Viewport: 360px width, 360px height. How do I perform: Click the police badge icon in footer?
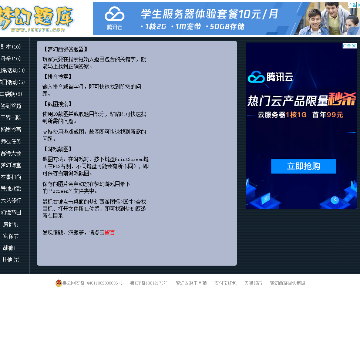[x=59, y=283]
